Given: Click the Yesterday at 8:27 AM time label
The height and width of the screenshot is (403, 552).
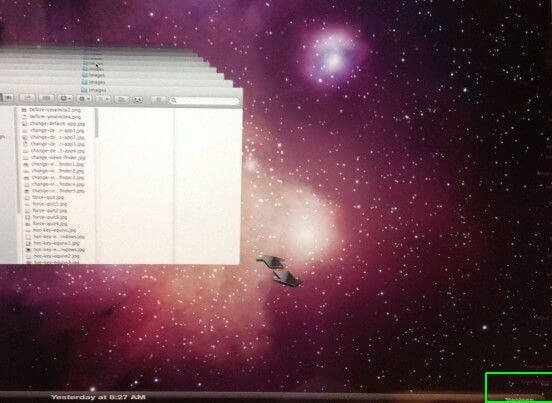Looking at the screenshot, I should [98, 397].
